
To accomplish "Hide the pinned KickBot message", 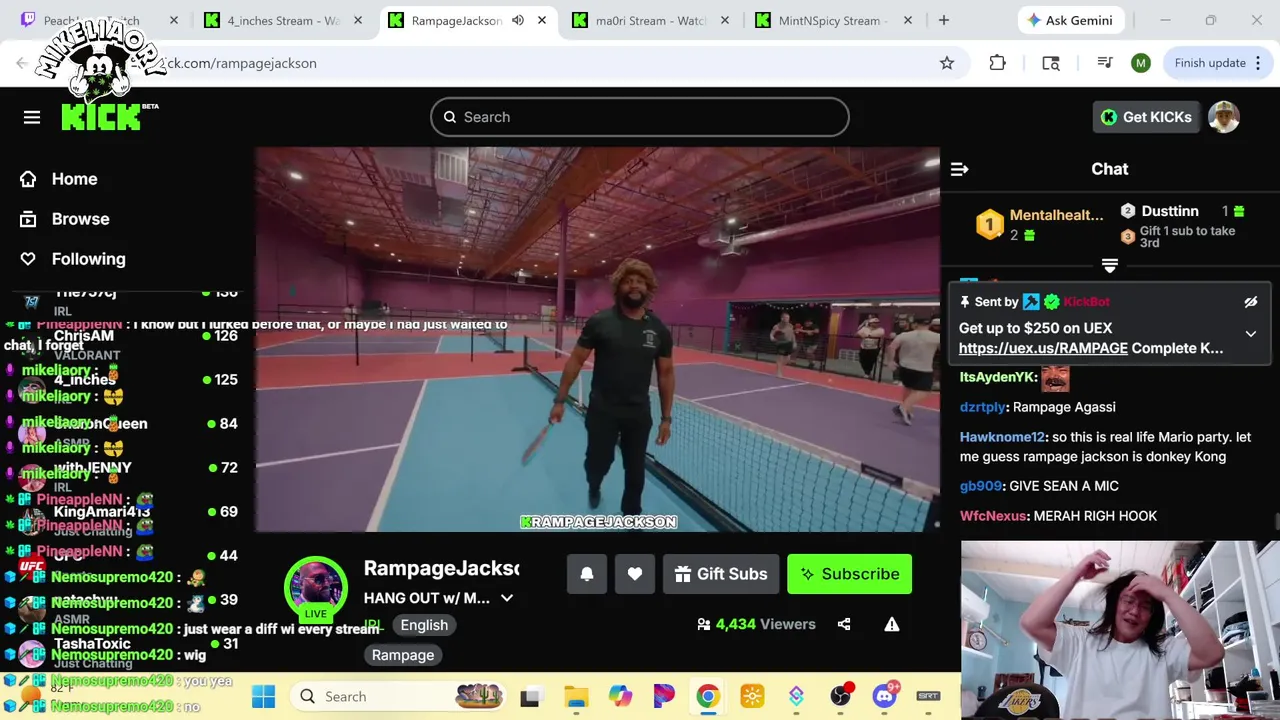I will (x=1250, y=302).
